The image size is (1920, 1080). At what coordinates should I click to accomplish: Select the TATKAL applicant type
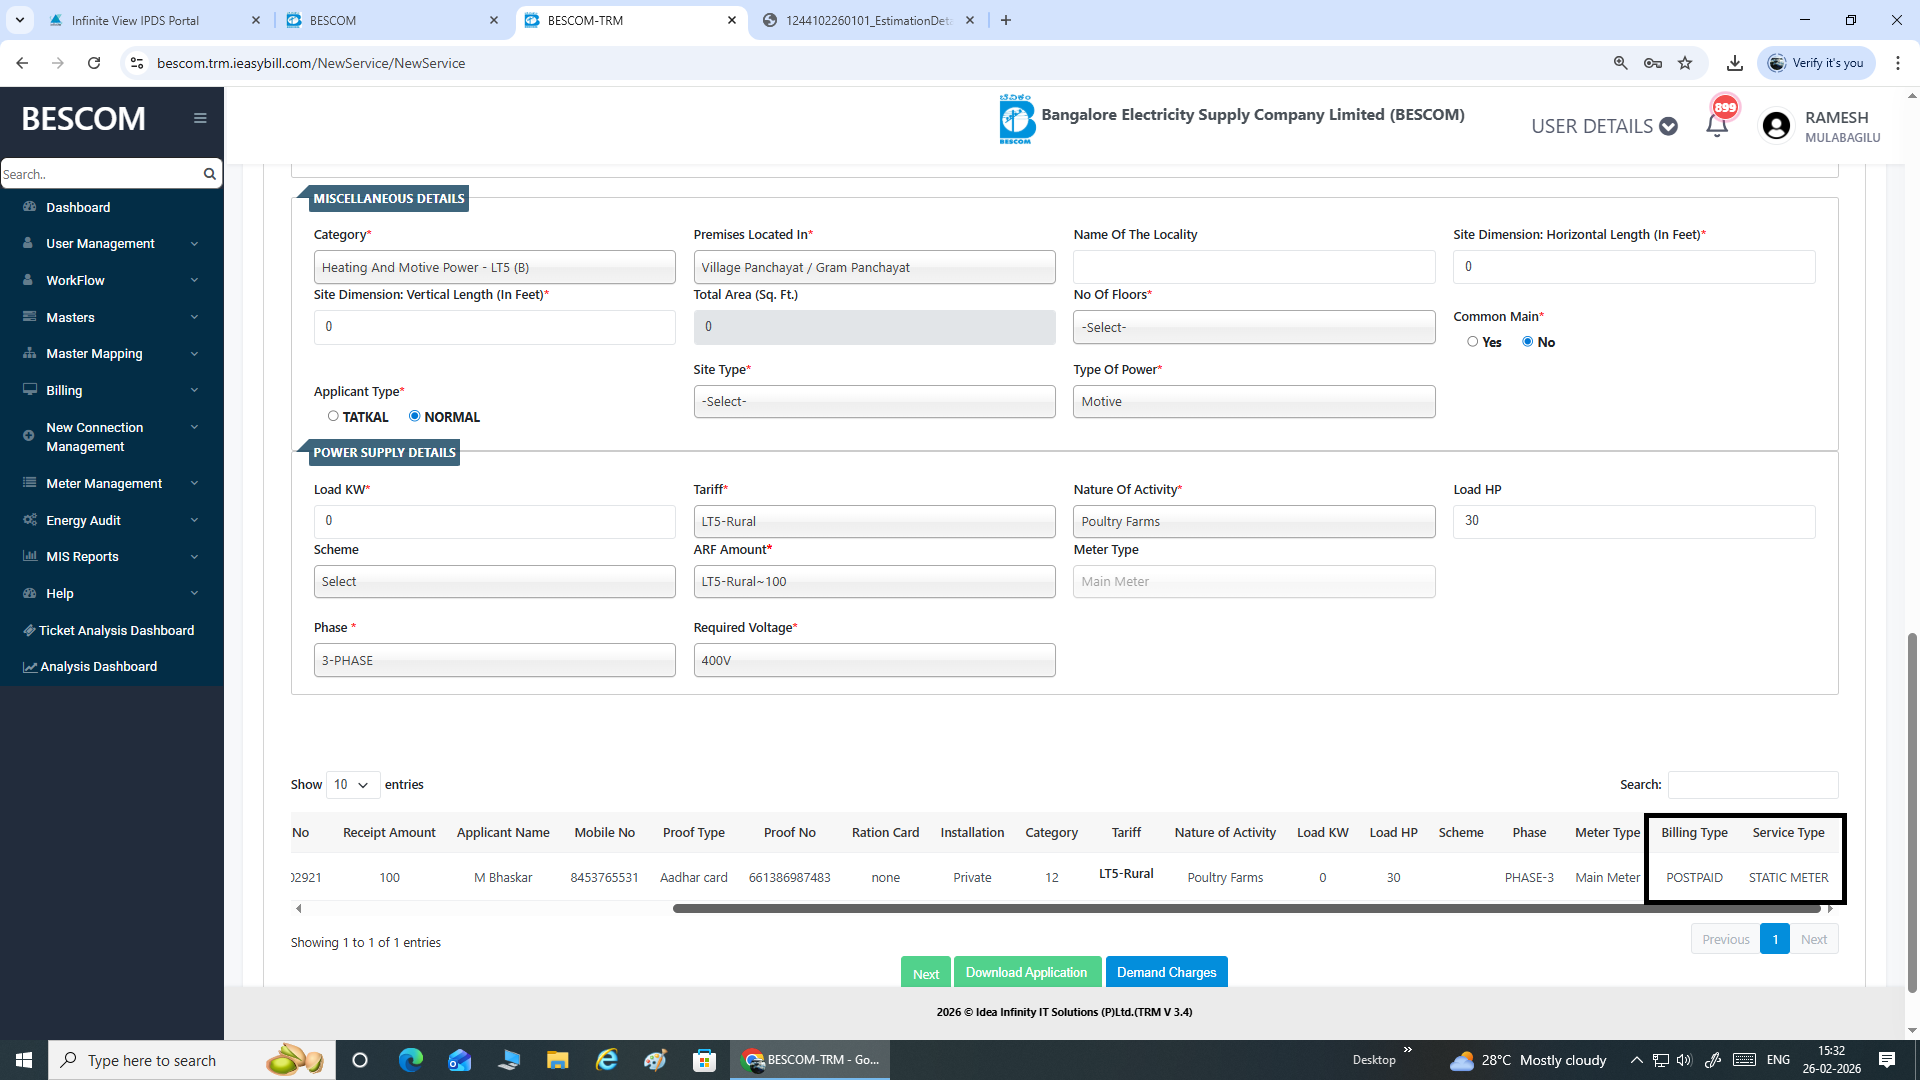point(333,416)
